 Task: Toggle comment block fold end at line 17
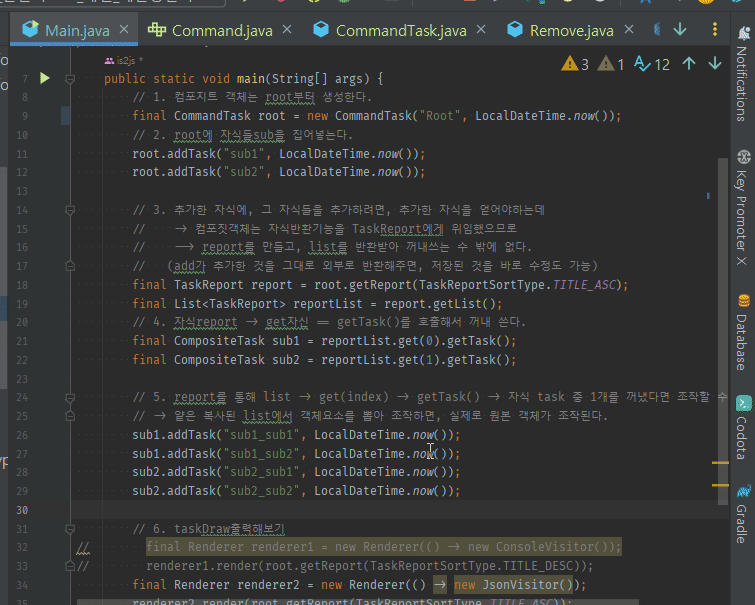tap(70, 266)
